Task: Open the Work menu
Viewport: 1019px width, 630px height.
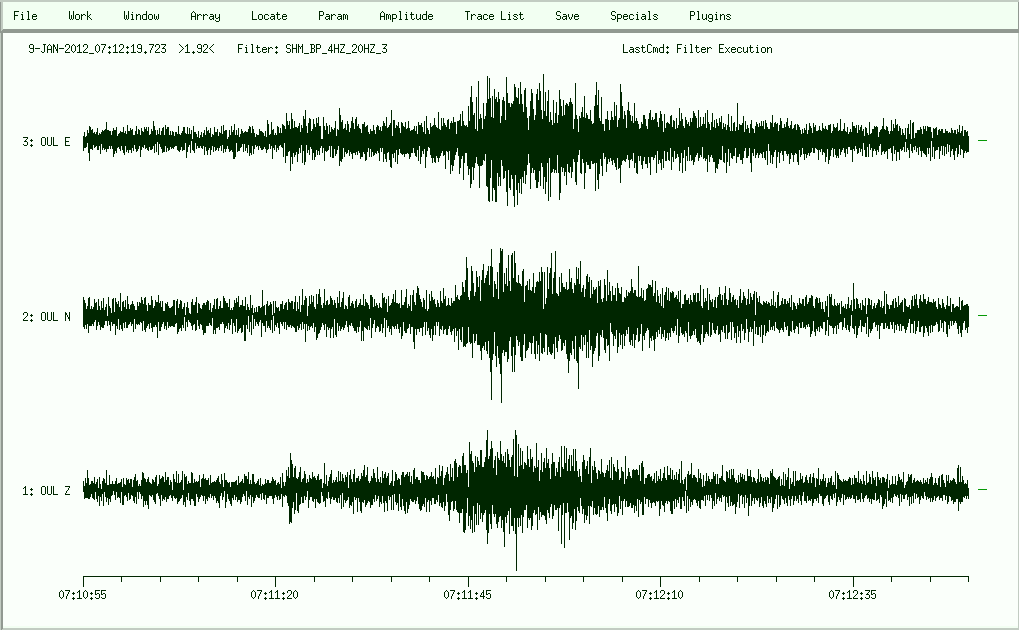Action: (80, 16)
